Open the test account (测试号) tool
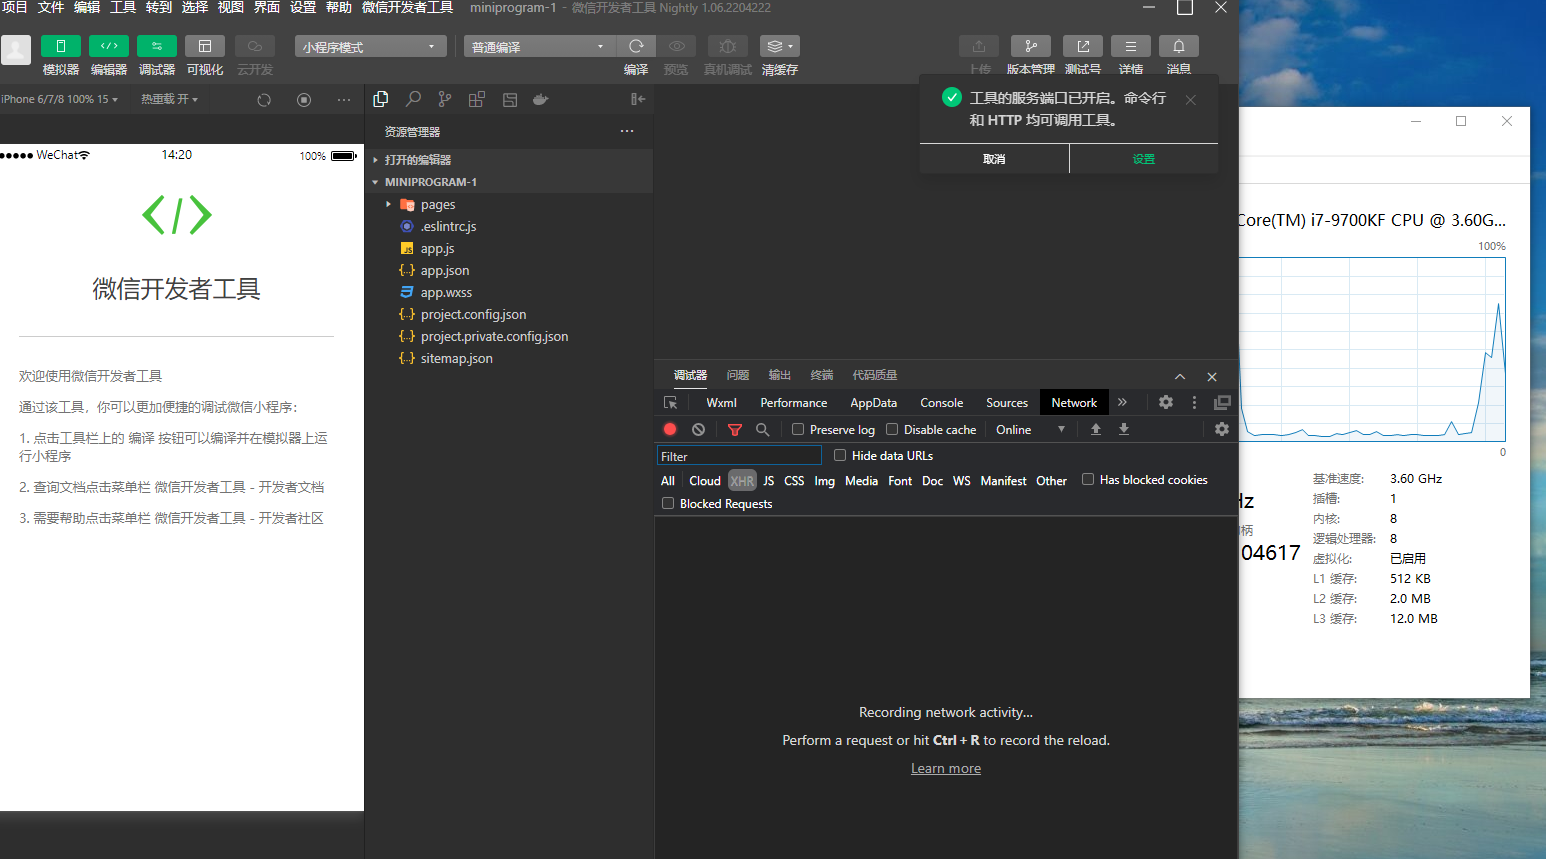1546x859 pixels. [x=1083, y=46]
